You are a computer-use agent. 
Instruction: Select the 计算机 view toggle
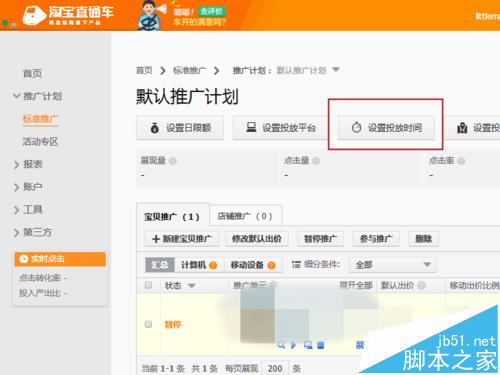pos(199,265)
